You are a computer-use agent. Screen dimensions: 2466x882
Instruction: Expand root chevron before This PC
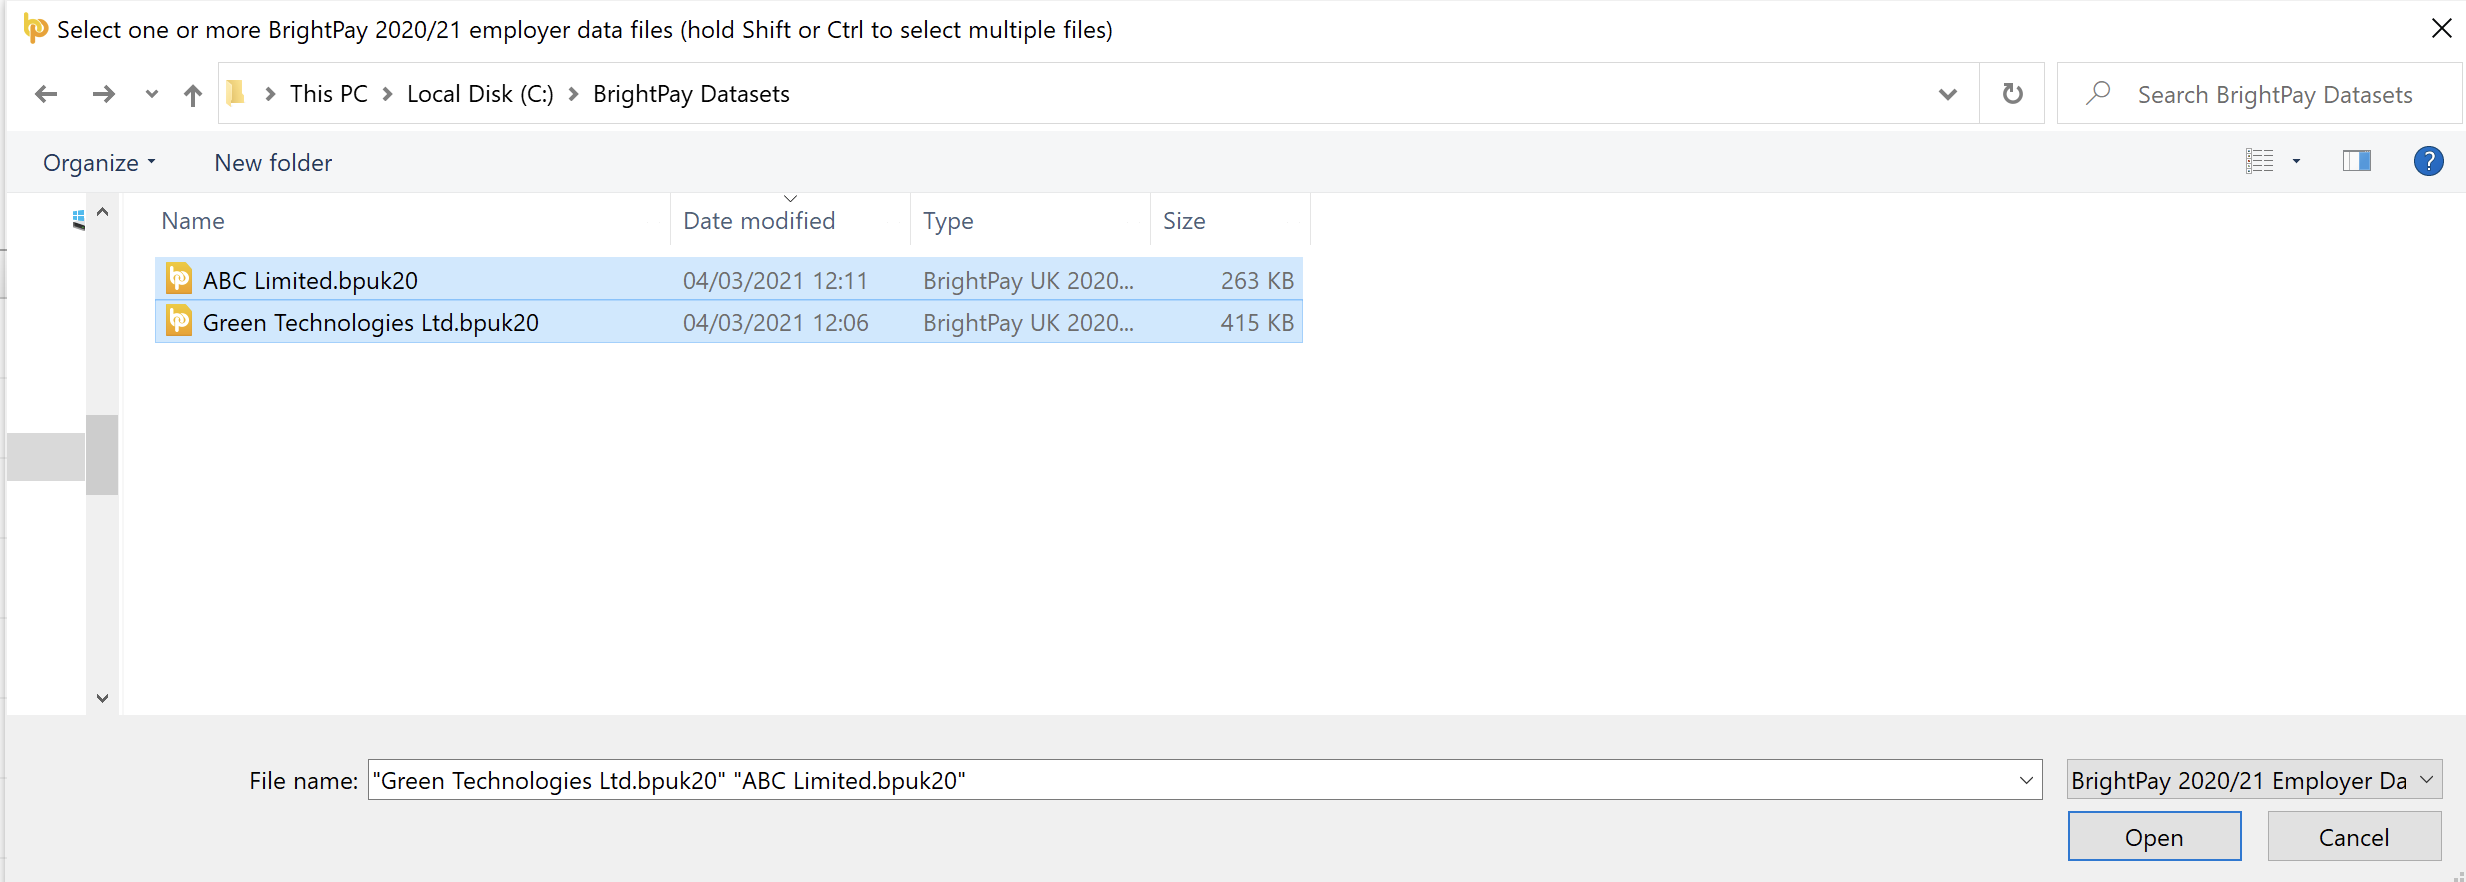tap(270, 94)
